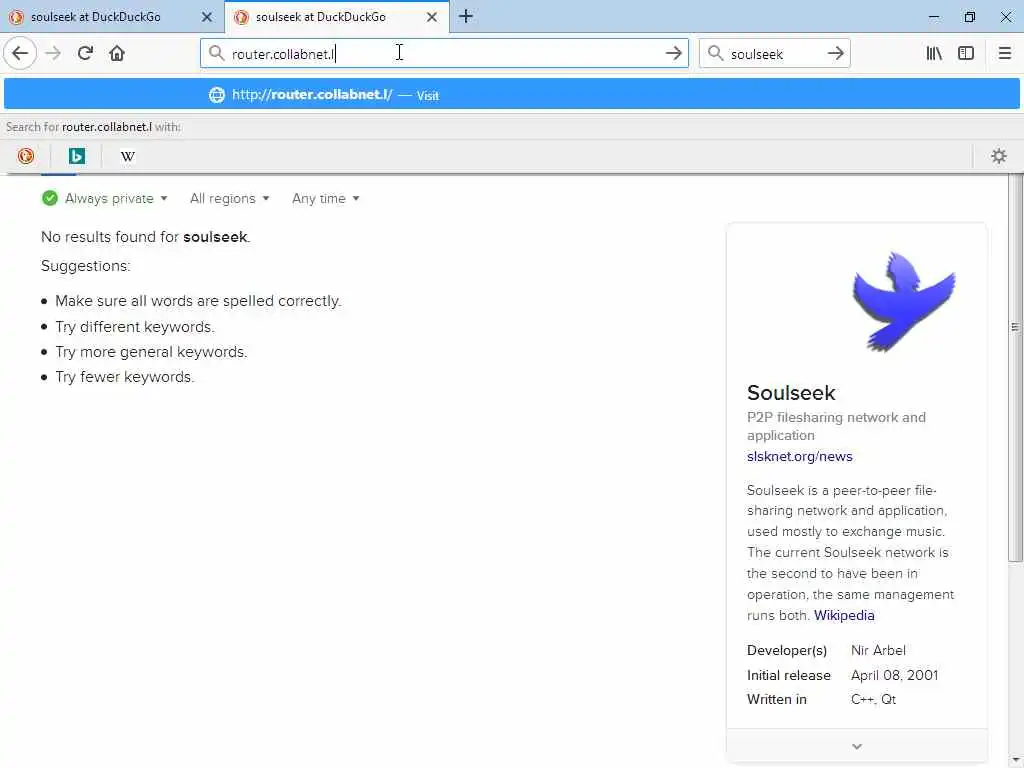The width and height of the screenshot is (1024, 768).
Task: Click the forward navigation arrow
Action: [53, 53]
